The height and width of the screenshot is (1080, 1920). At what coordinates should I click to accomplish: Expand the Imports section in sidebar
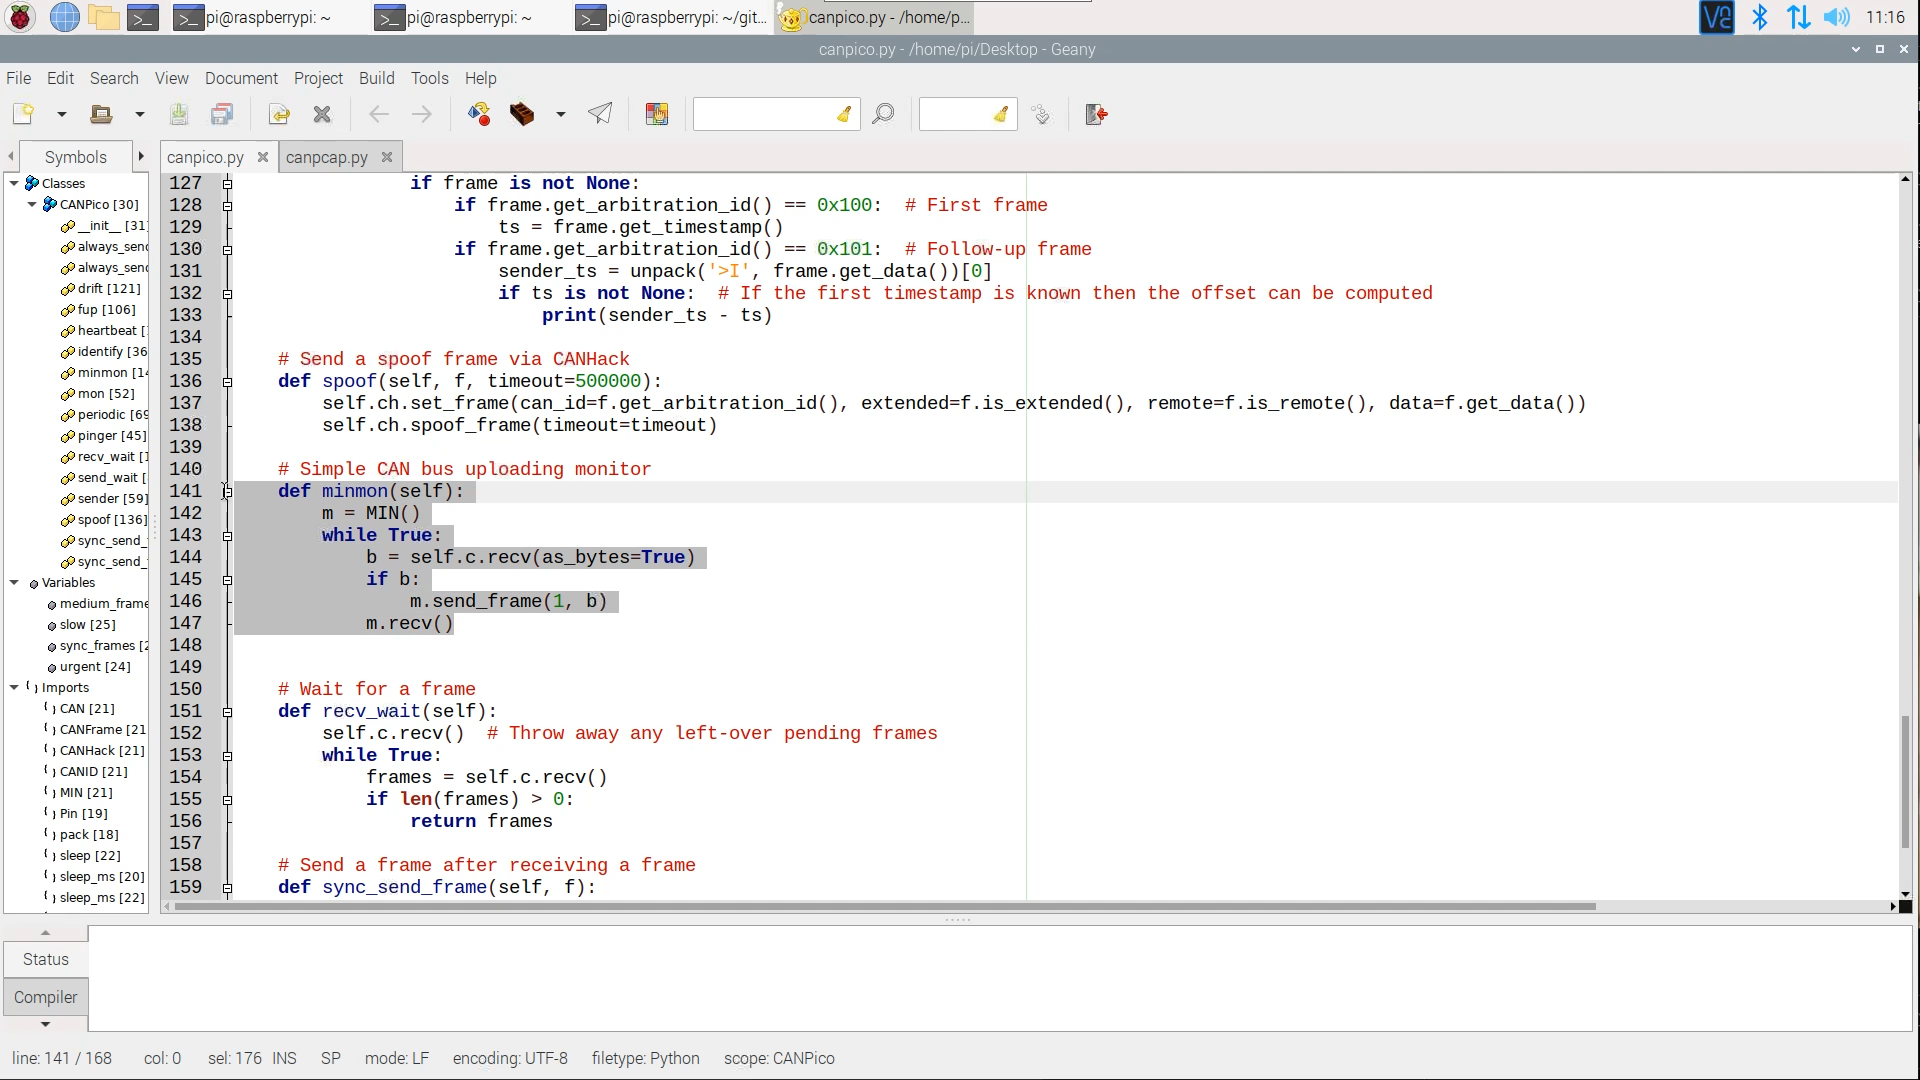[13, 687]
